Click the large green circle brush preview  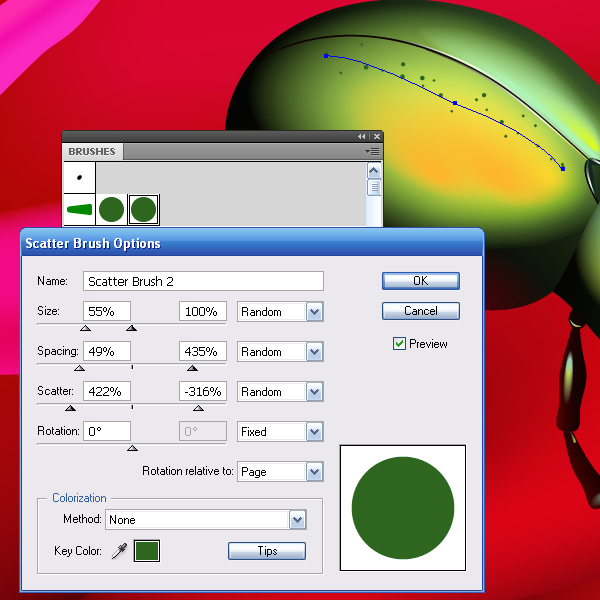point(403,508)
